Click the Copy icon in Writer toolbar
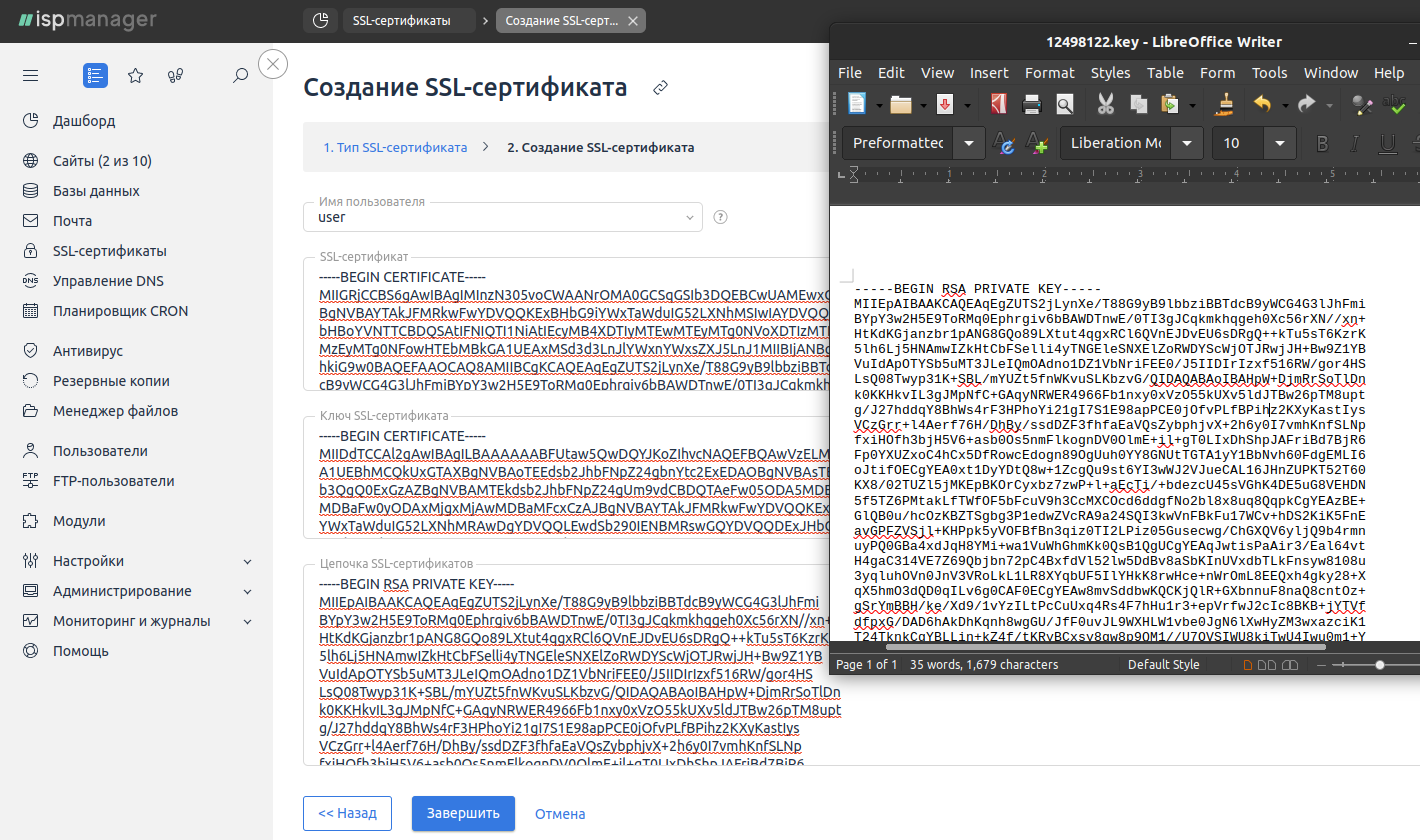 1138,103
